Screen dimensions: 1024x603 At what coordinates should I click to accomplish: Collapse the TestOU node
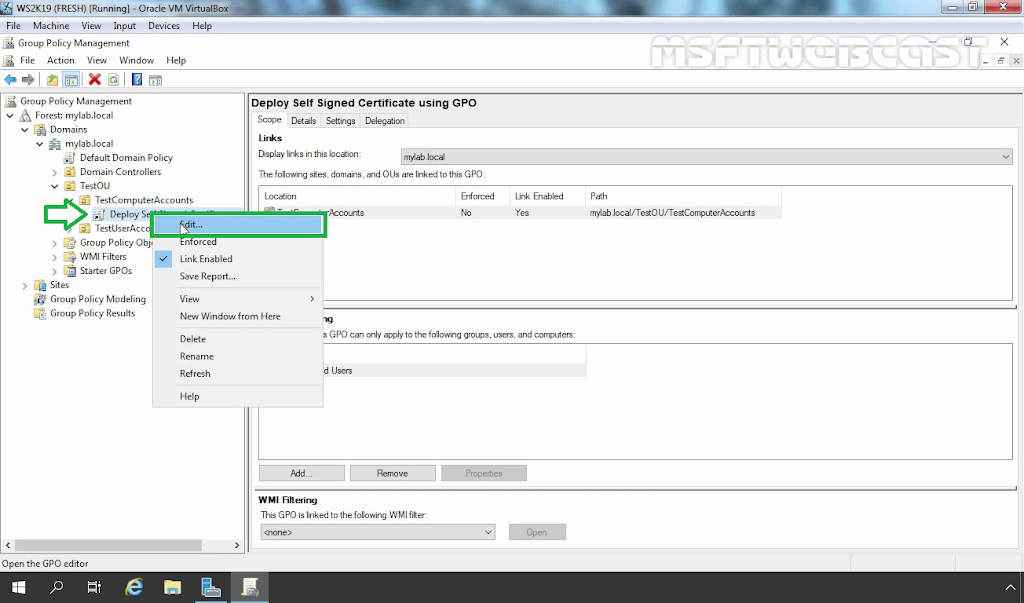(55, 186)
